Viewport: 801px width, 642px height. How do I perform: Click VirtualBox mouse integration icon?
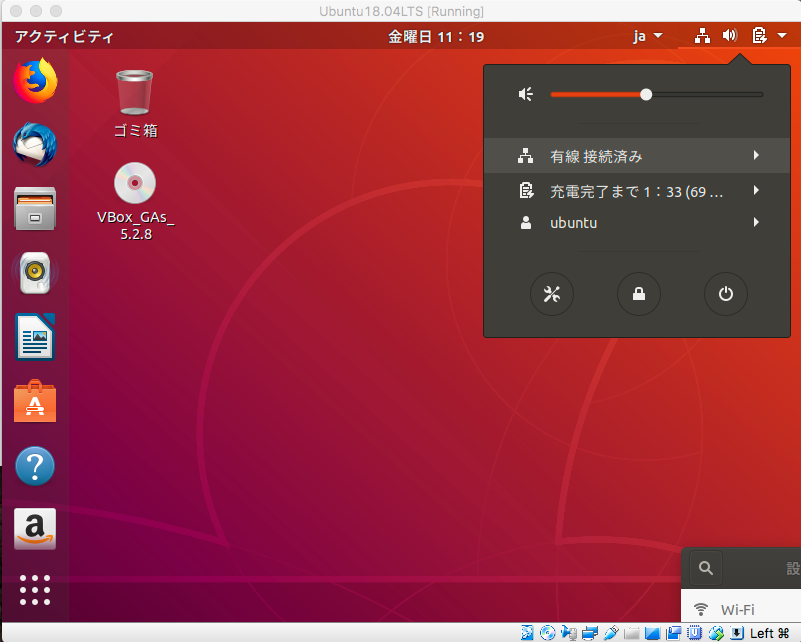(x=716, y=633)
